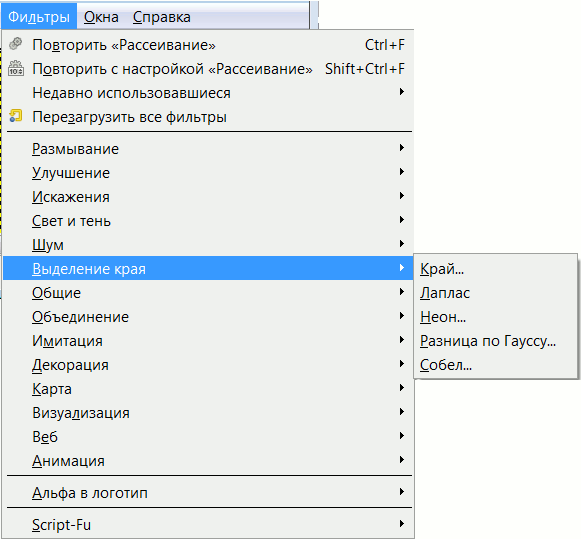Click the «Повторить с настройкой» settings icon
This screenshot has width=581, height=539.
(x=16, y=68)
